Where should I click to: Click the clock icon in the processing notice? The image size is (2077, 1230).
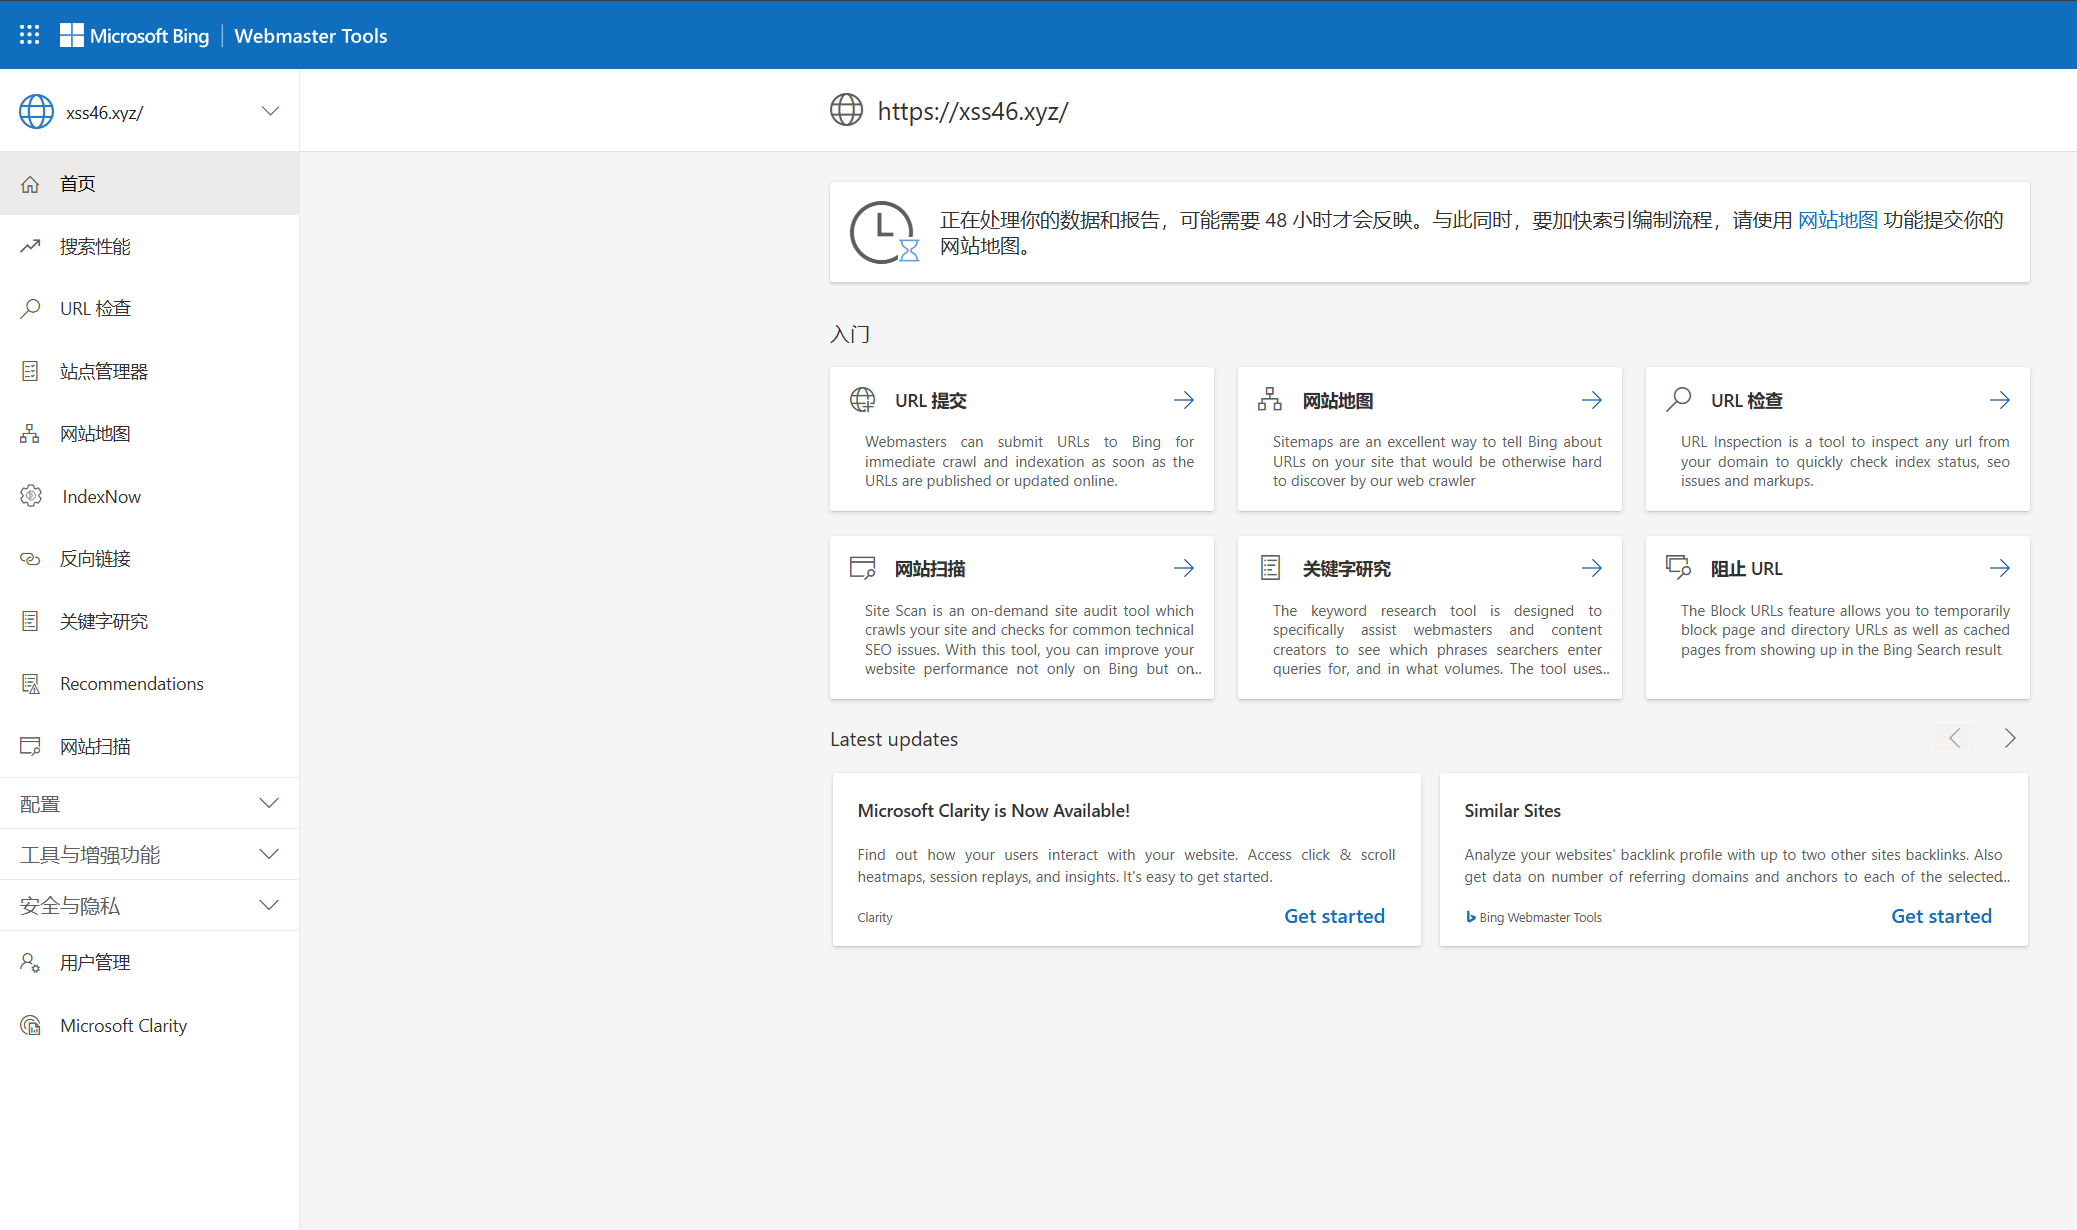click(883, 232)
